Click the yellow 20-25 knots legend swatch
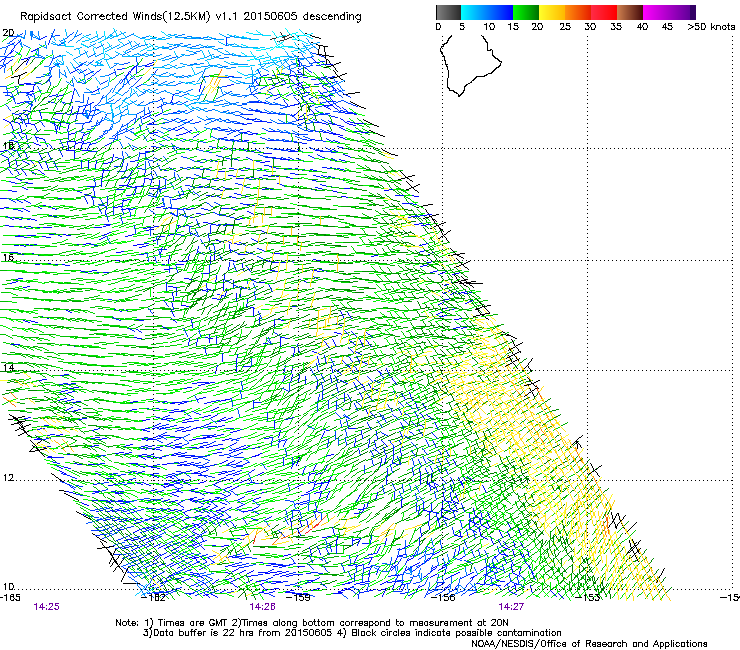This screenshot has width=740, height=650. [x=552, y=12]
